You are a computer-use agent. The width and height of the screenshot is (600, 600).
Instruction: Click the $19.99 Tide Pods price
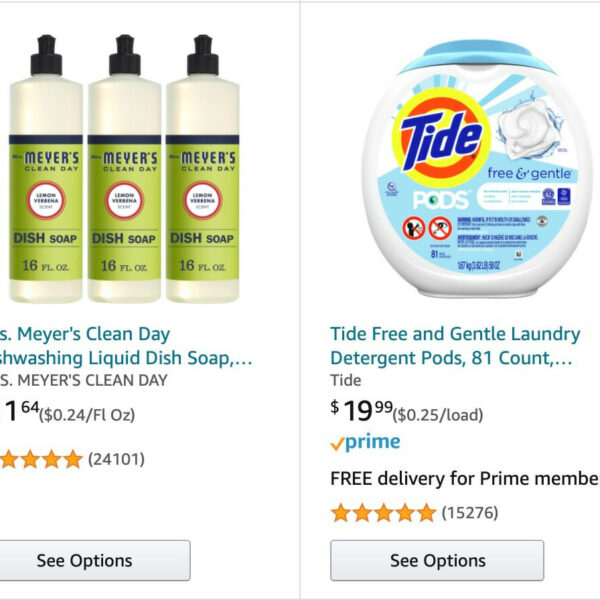[x=360, y=408]
